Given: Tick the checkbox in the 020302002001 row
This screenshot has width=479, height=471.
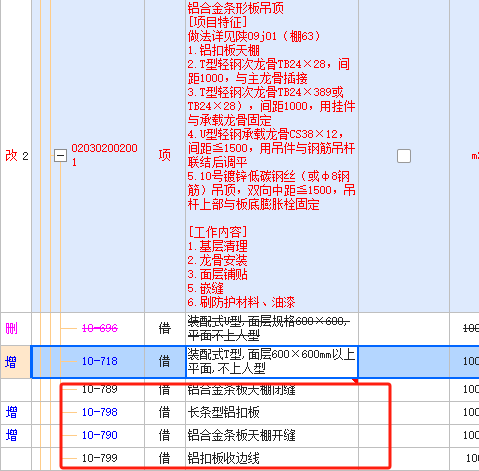Looking at the screenshot, I should click(404, 156).
